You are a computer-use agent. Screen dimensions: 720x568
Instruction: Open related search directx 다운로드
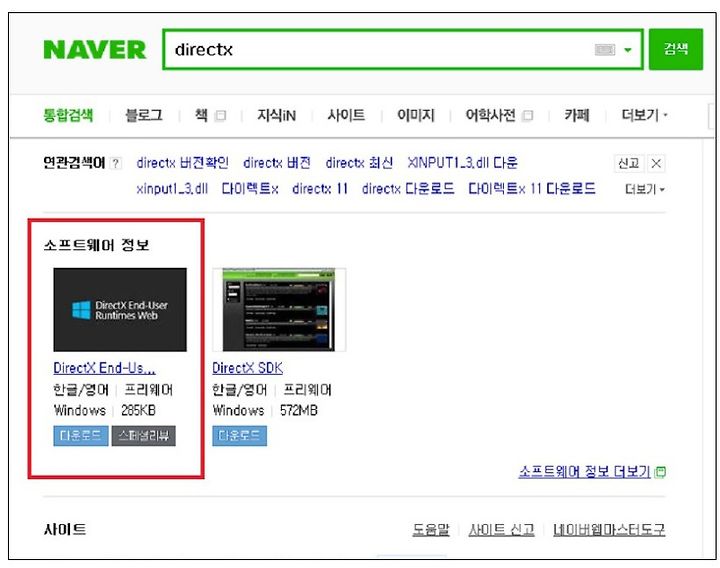408,189
